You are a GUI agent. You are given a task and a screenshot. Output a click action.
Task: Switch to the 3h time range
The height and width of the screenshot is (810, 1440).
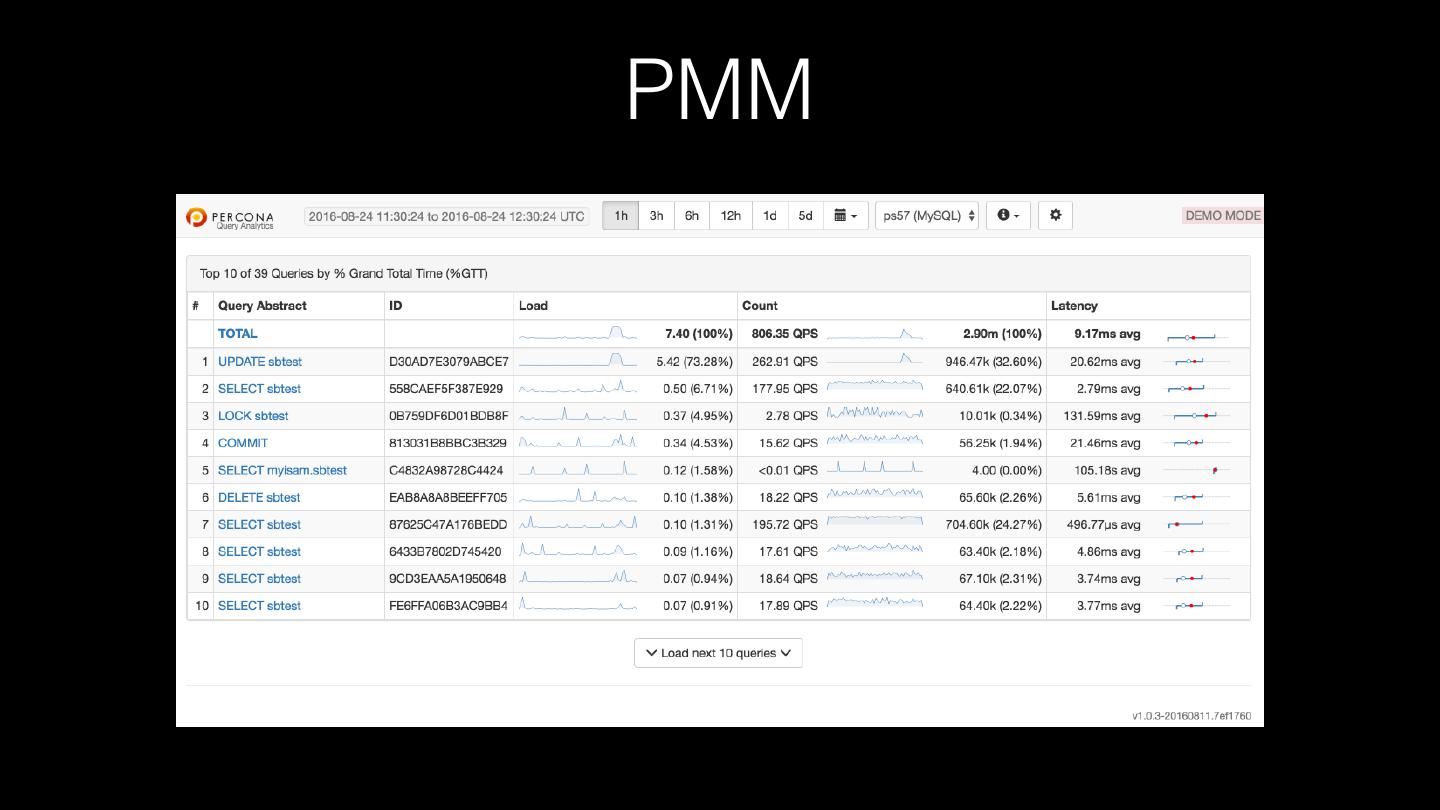point(656,215)
